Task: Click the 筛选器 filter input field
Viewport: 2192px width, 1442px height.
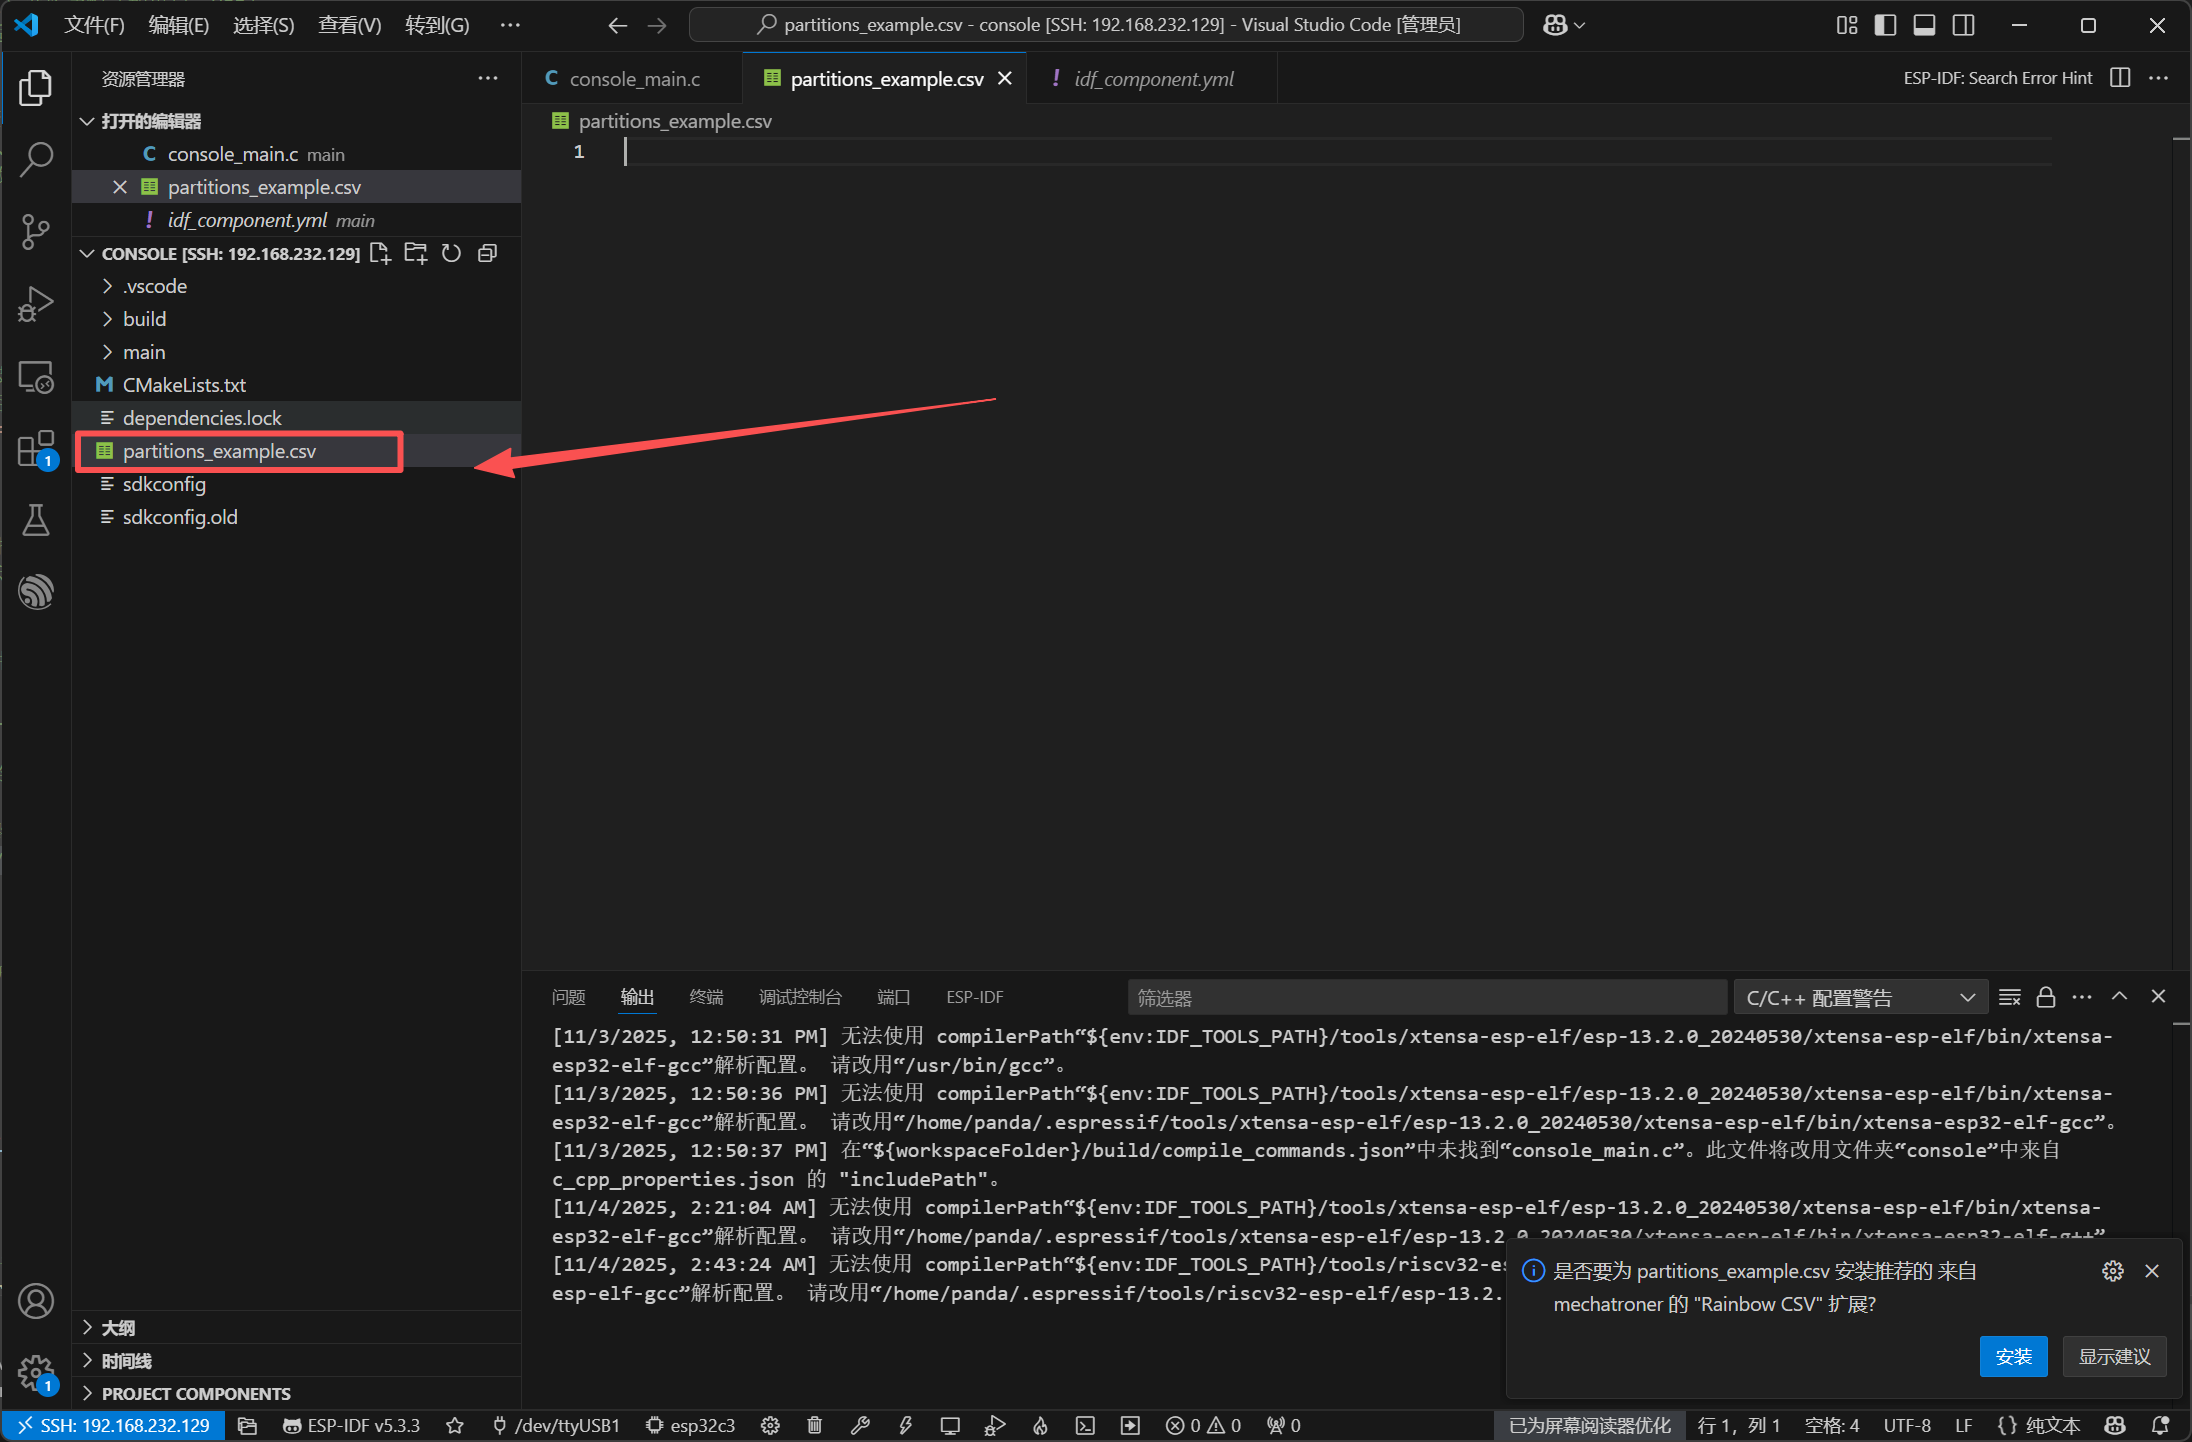Action: pos(1426,997)
